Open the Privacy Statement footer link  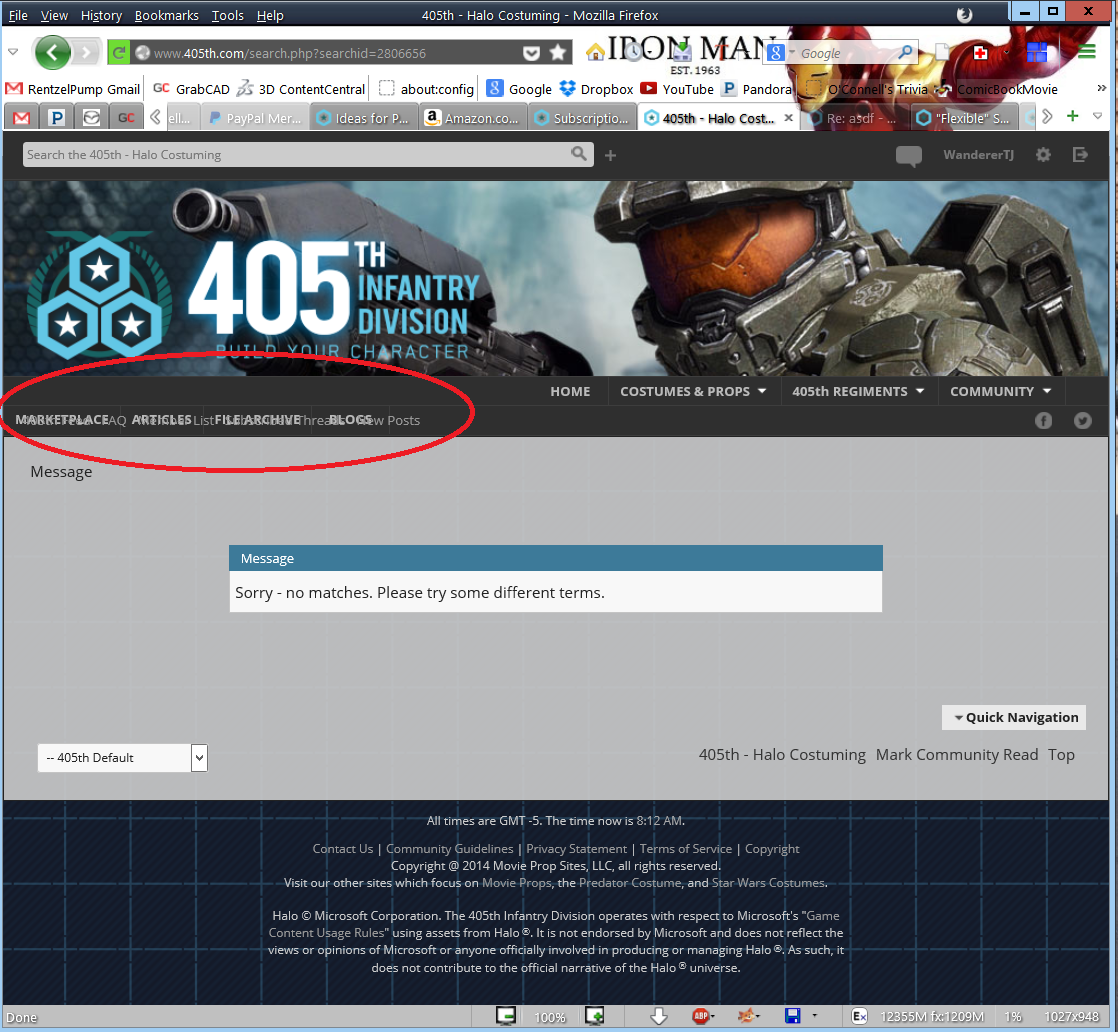576,849
